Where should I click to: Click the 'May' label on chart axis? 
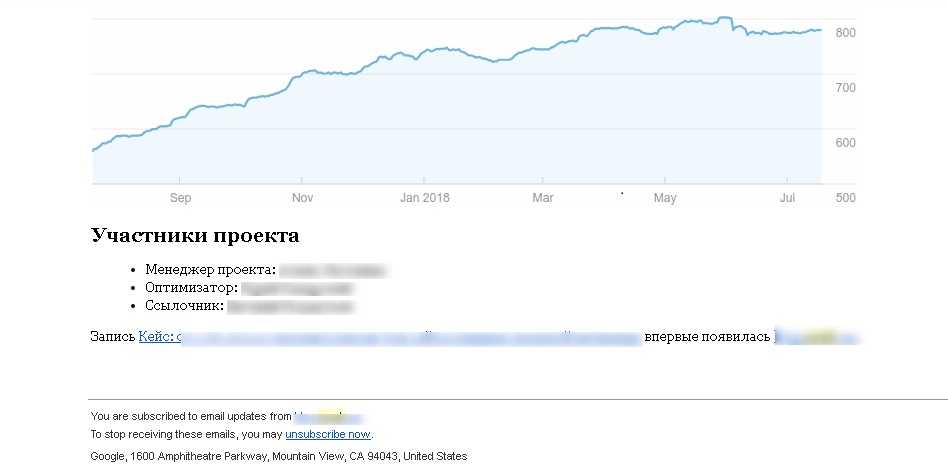point(665,198)
